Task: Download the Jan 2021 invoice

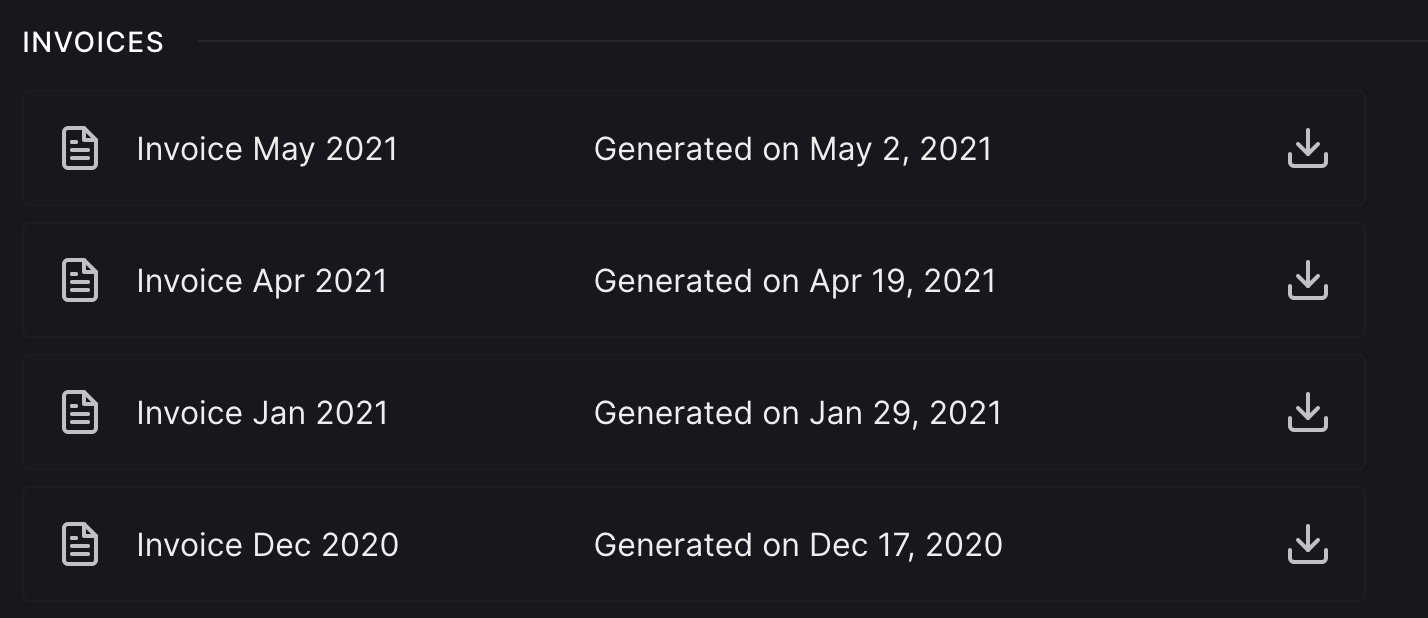Action: pyautogui.click(x=1307, y=413)
